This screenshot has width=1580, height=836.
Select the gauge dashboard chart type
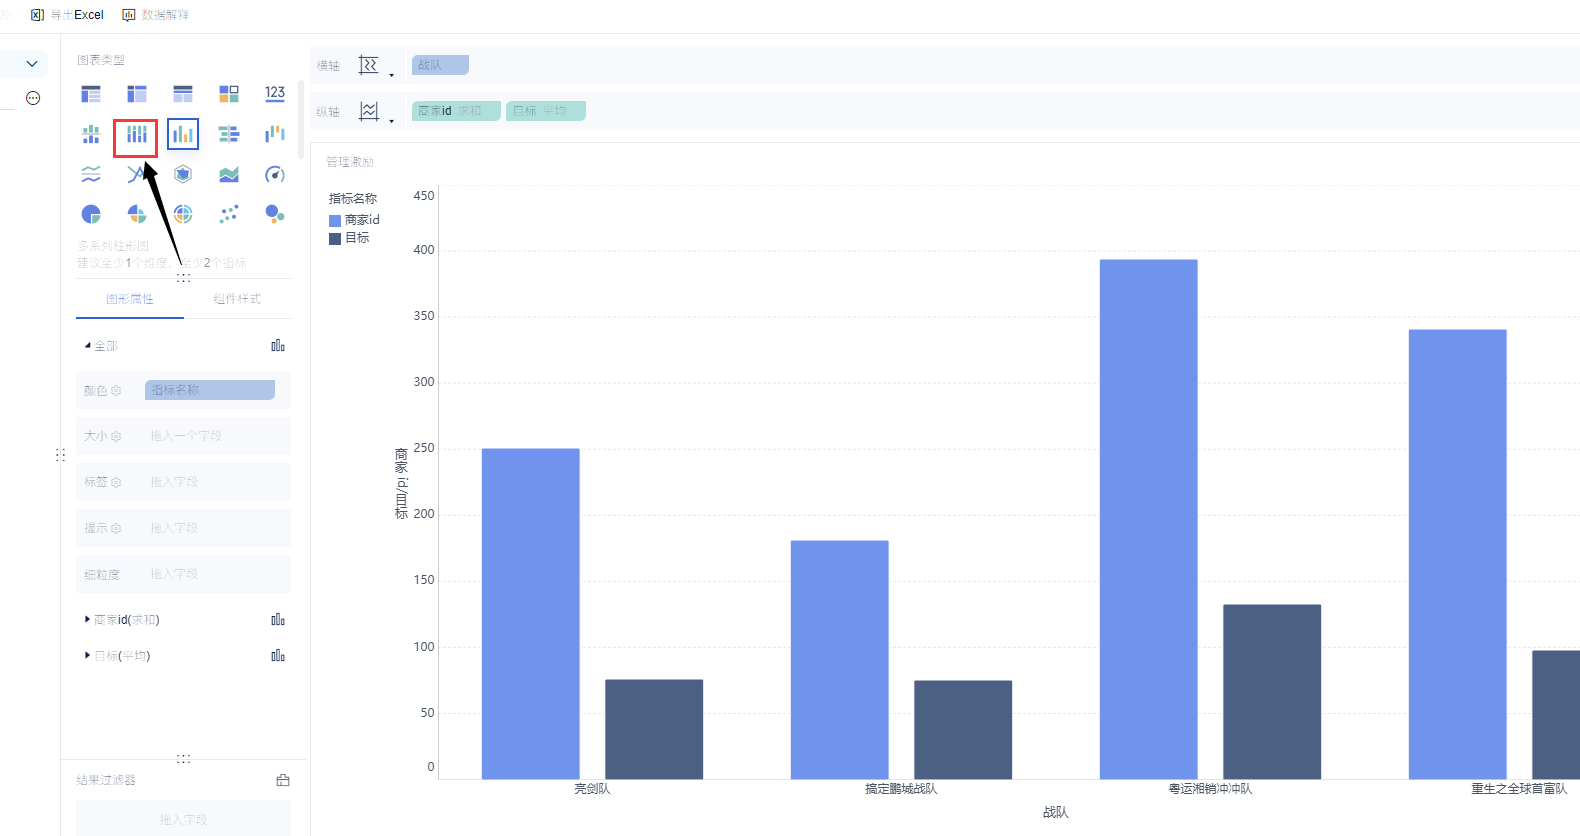275,175
